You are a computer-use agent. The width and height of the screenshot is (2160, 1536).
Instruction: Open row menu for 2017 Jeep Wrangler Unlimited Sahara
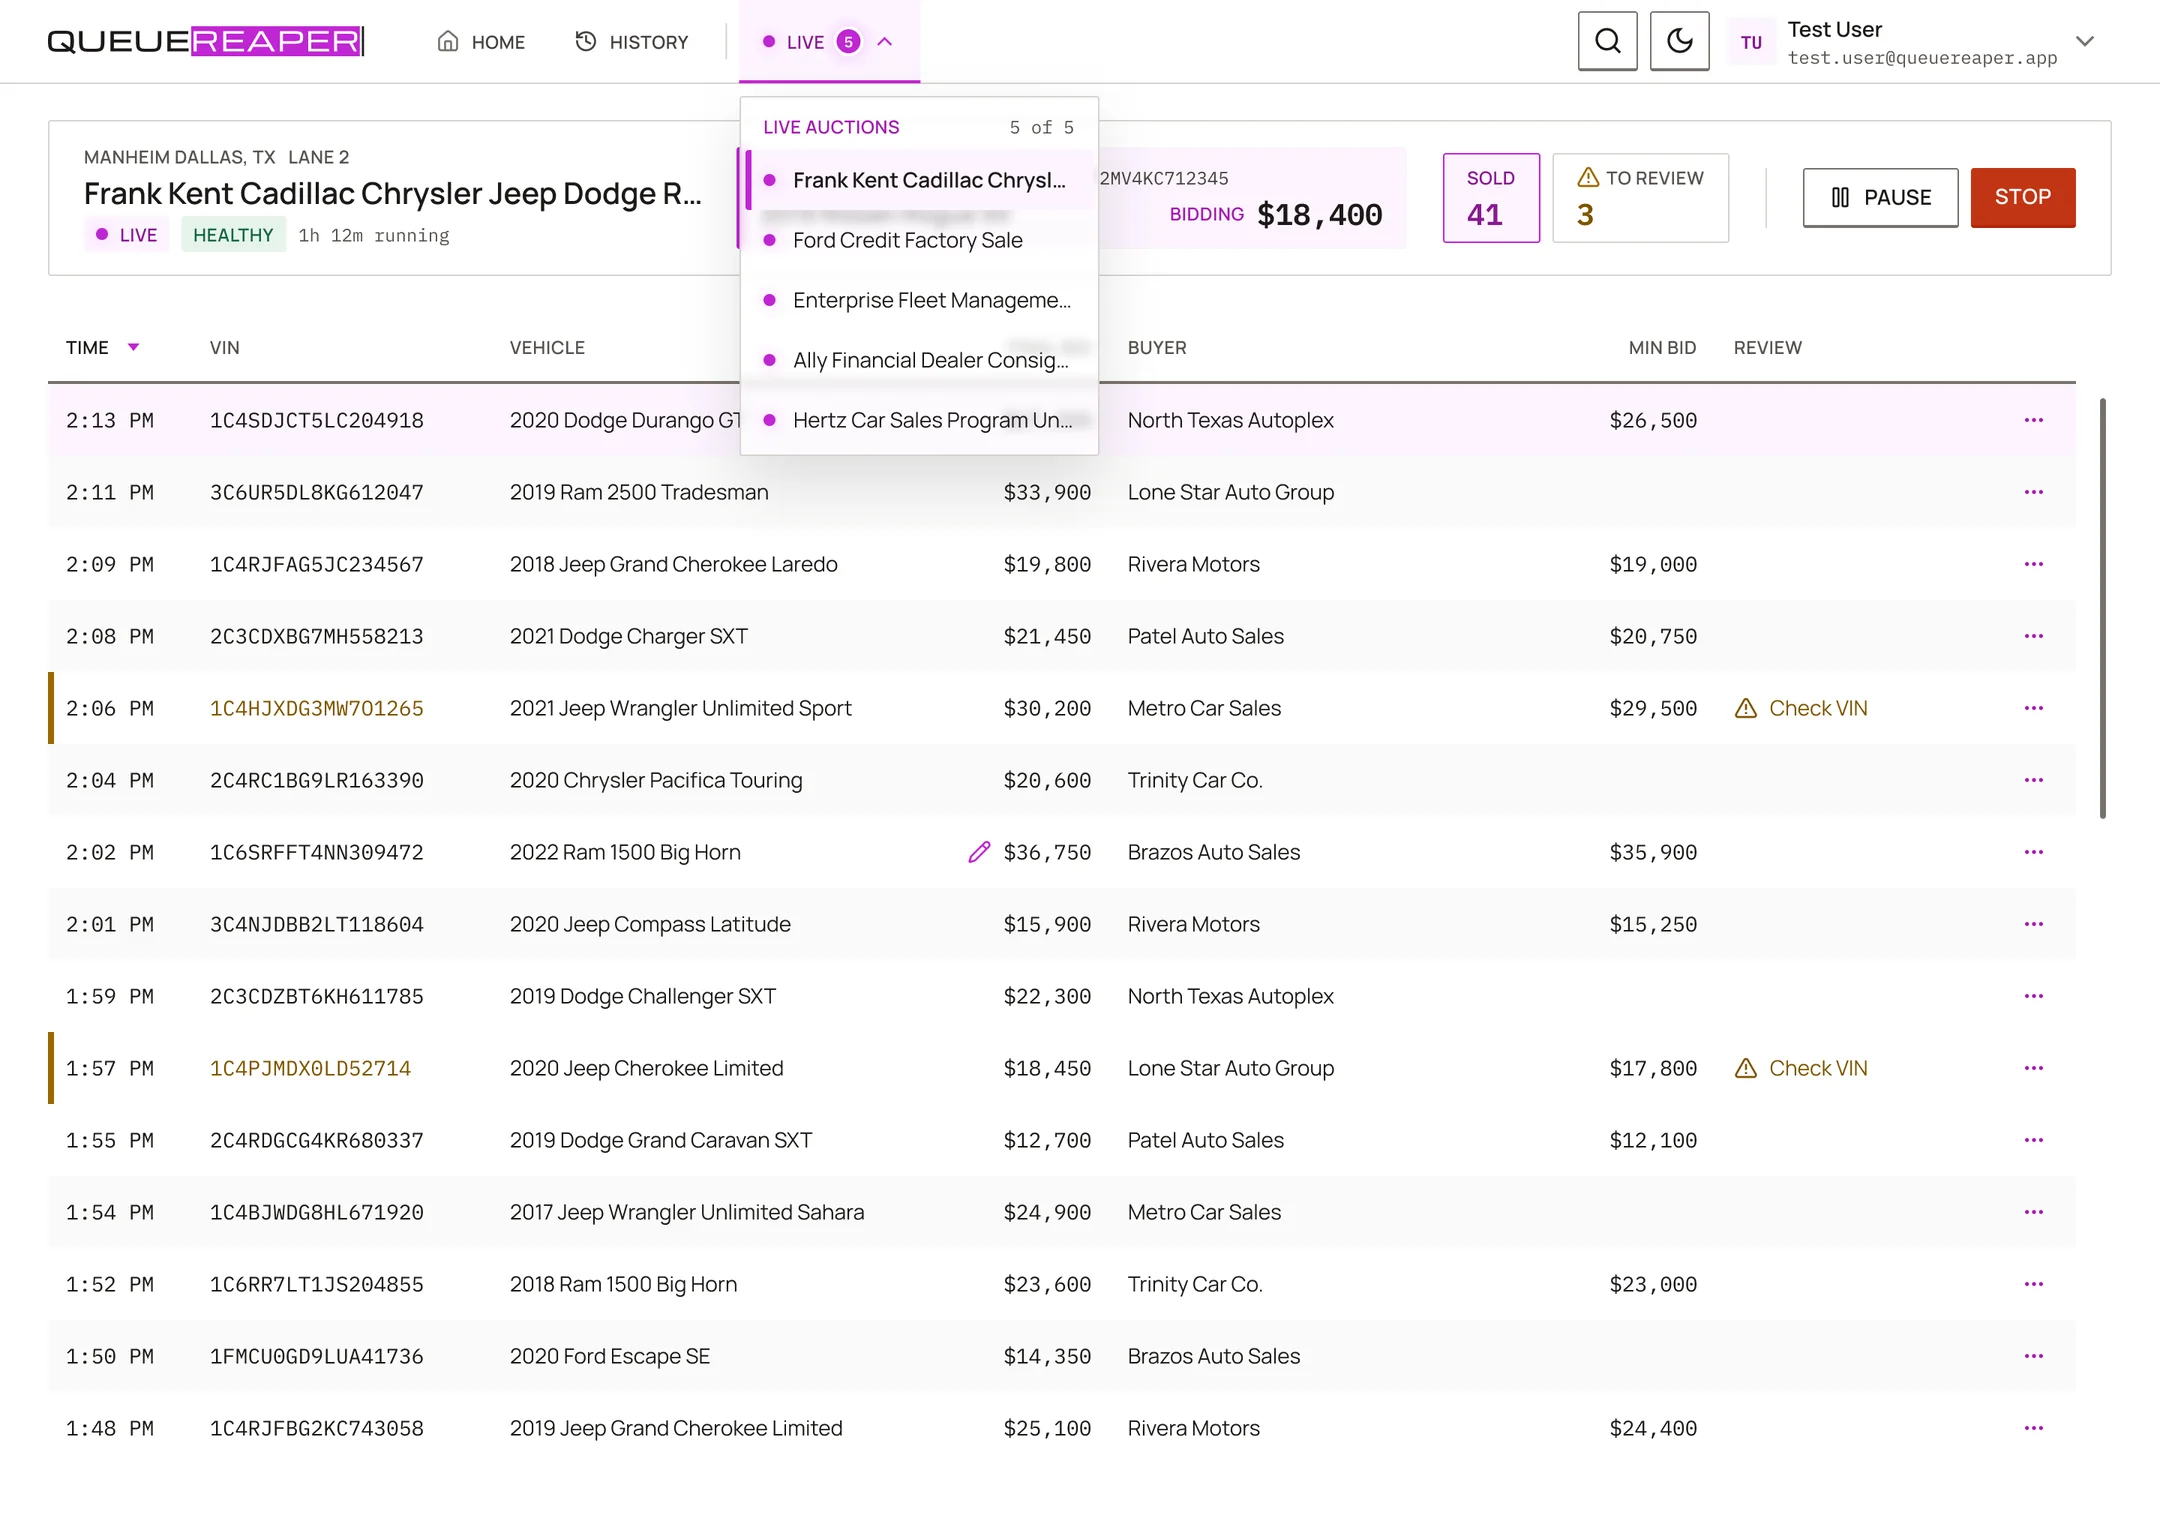pyautogui.click(x=2033, y=1212)
